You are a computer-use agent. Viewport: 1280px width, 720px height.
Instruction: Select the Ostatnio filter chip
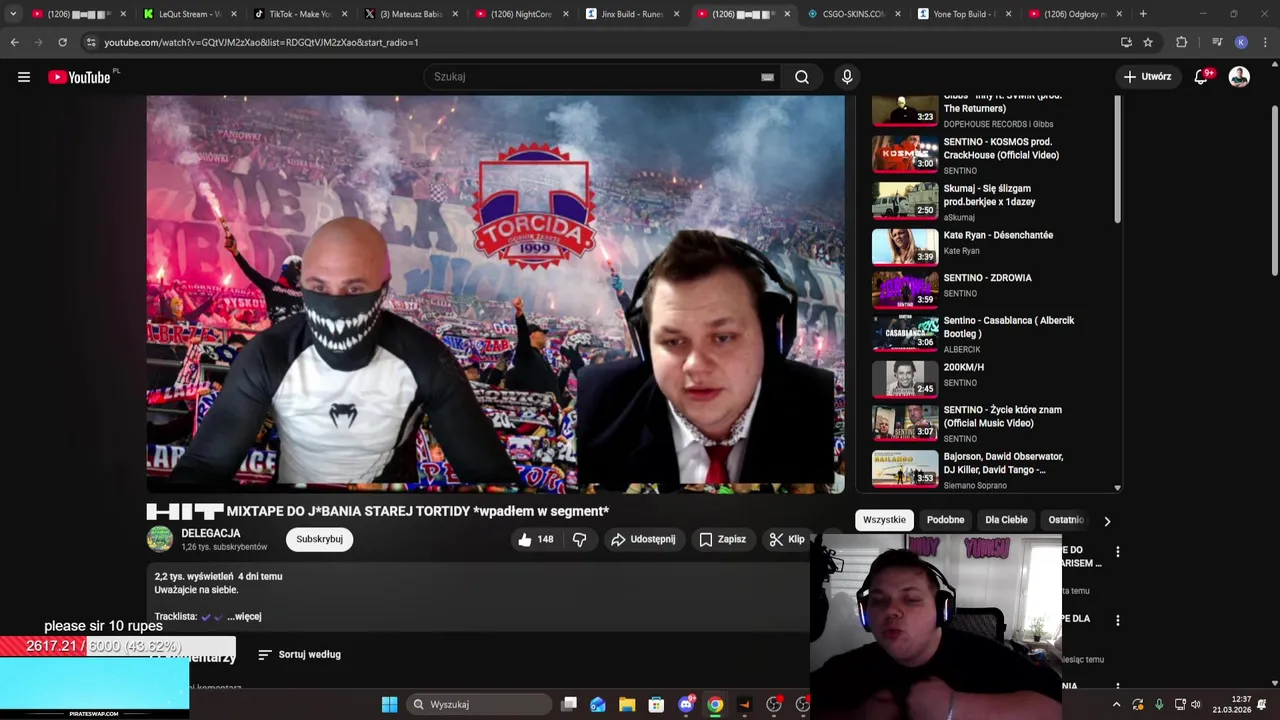[1066, 520]
